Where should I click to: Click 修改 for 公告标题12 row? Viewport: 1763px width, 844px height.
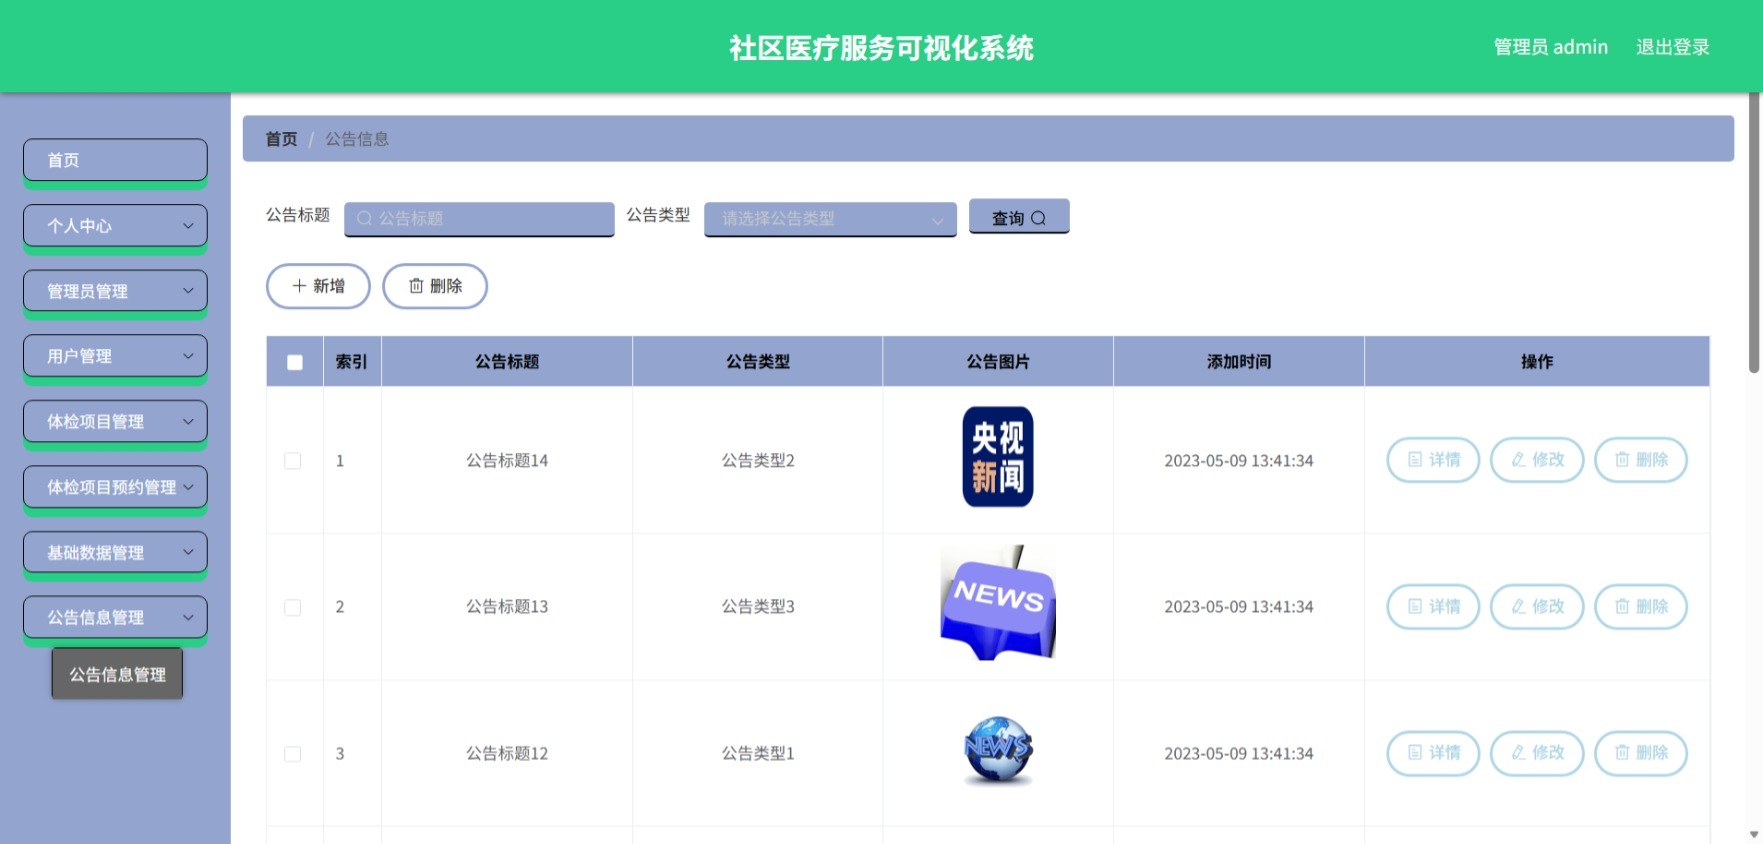(x=1537, y=753)
